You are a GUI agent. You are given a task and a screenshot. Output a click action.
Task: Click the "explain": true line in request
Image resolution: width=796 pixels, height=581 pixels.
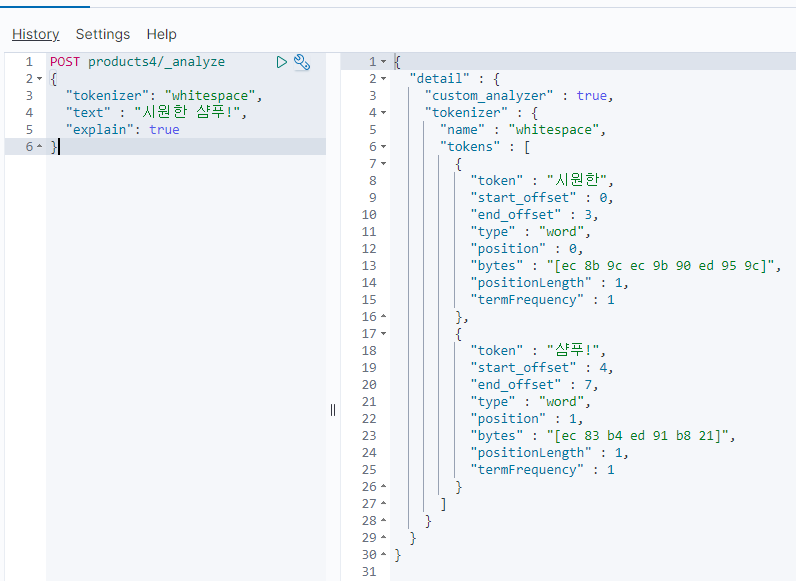click(122, 130)
